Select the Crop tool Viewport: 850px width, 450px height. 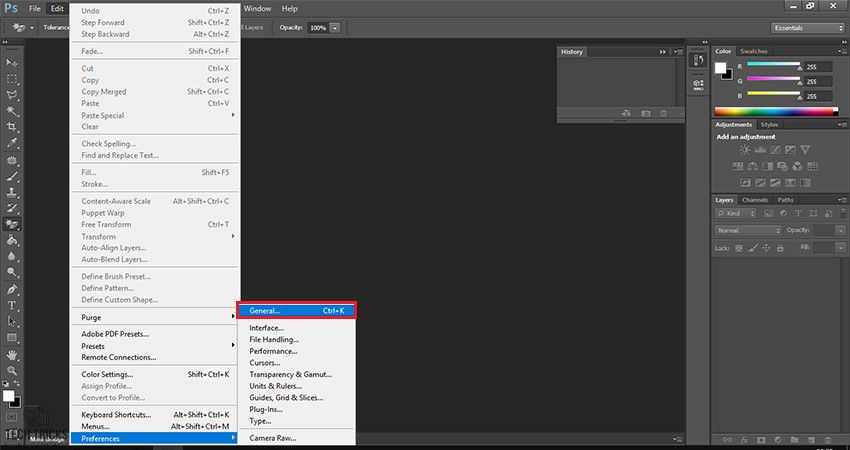point(11,127)
